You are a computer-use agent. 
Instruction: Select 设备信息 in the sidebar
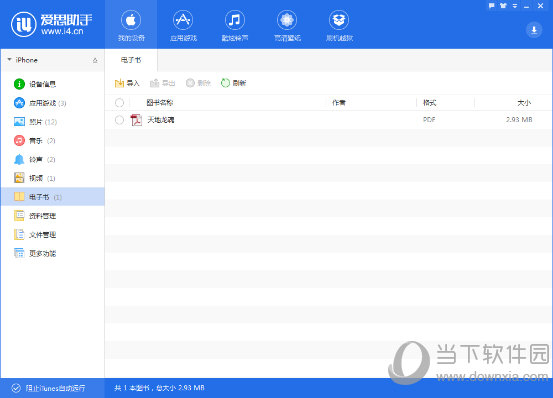pos(53,84)
